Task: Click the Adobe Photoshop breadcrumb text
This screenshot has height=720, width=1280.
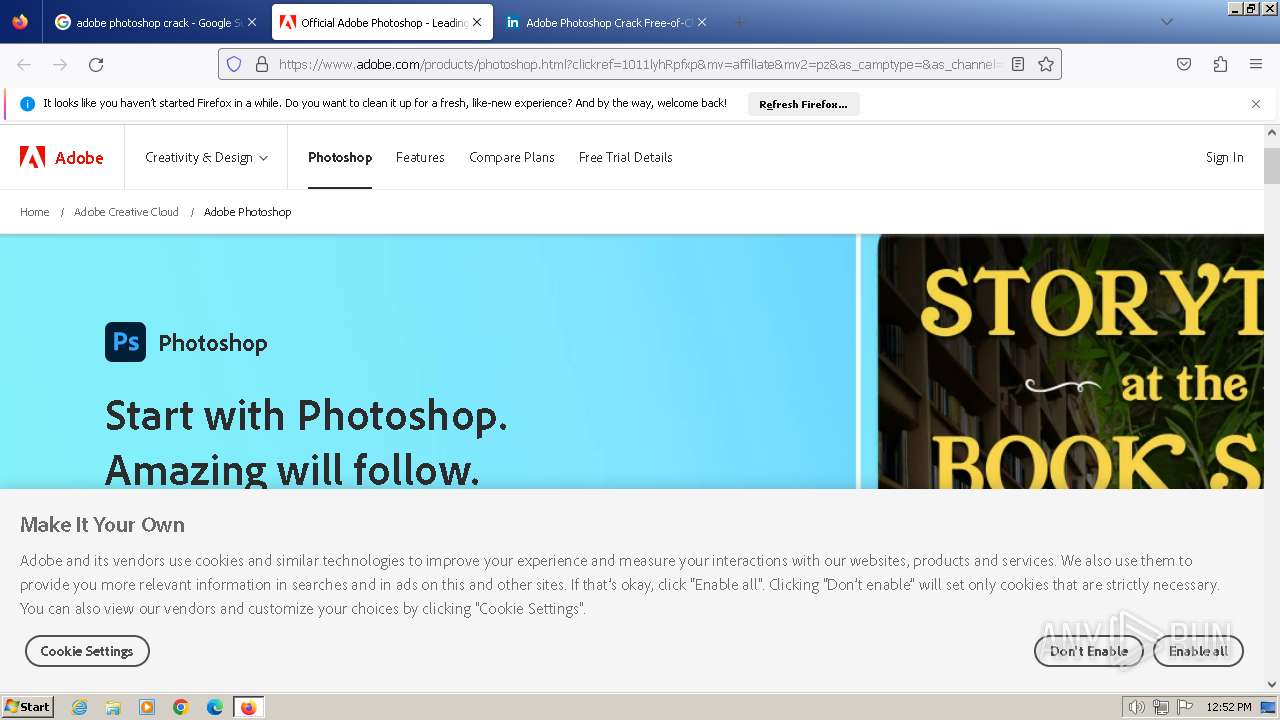Action: [247, 212]
